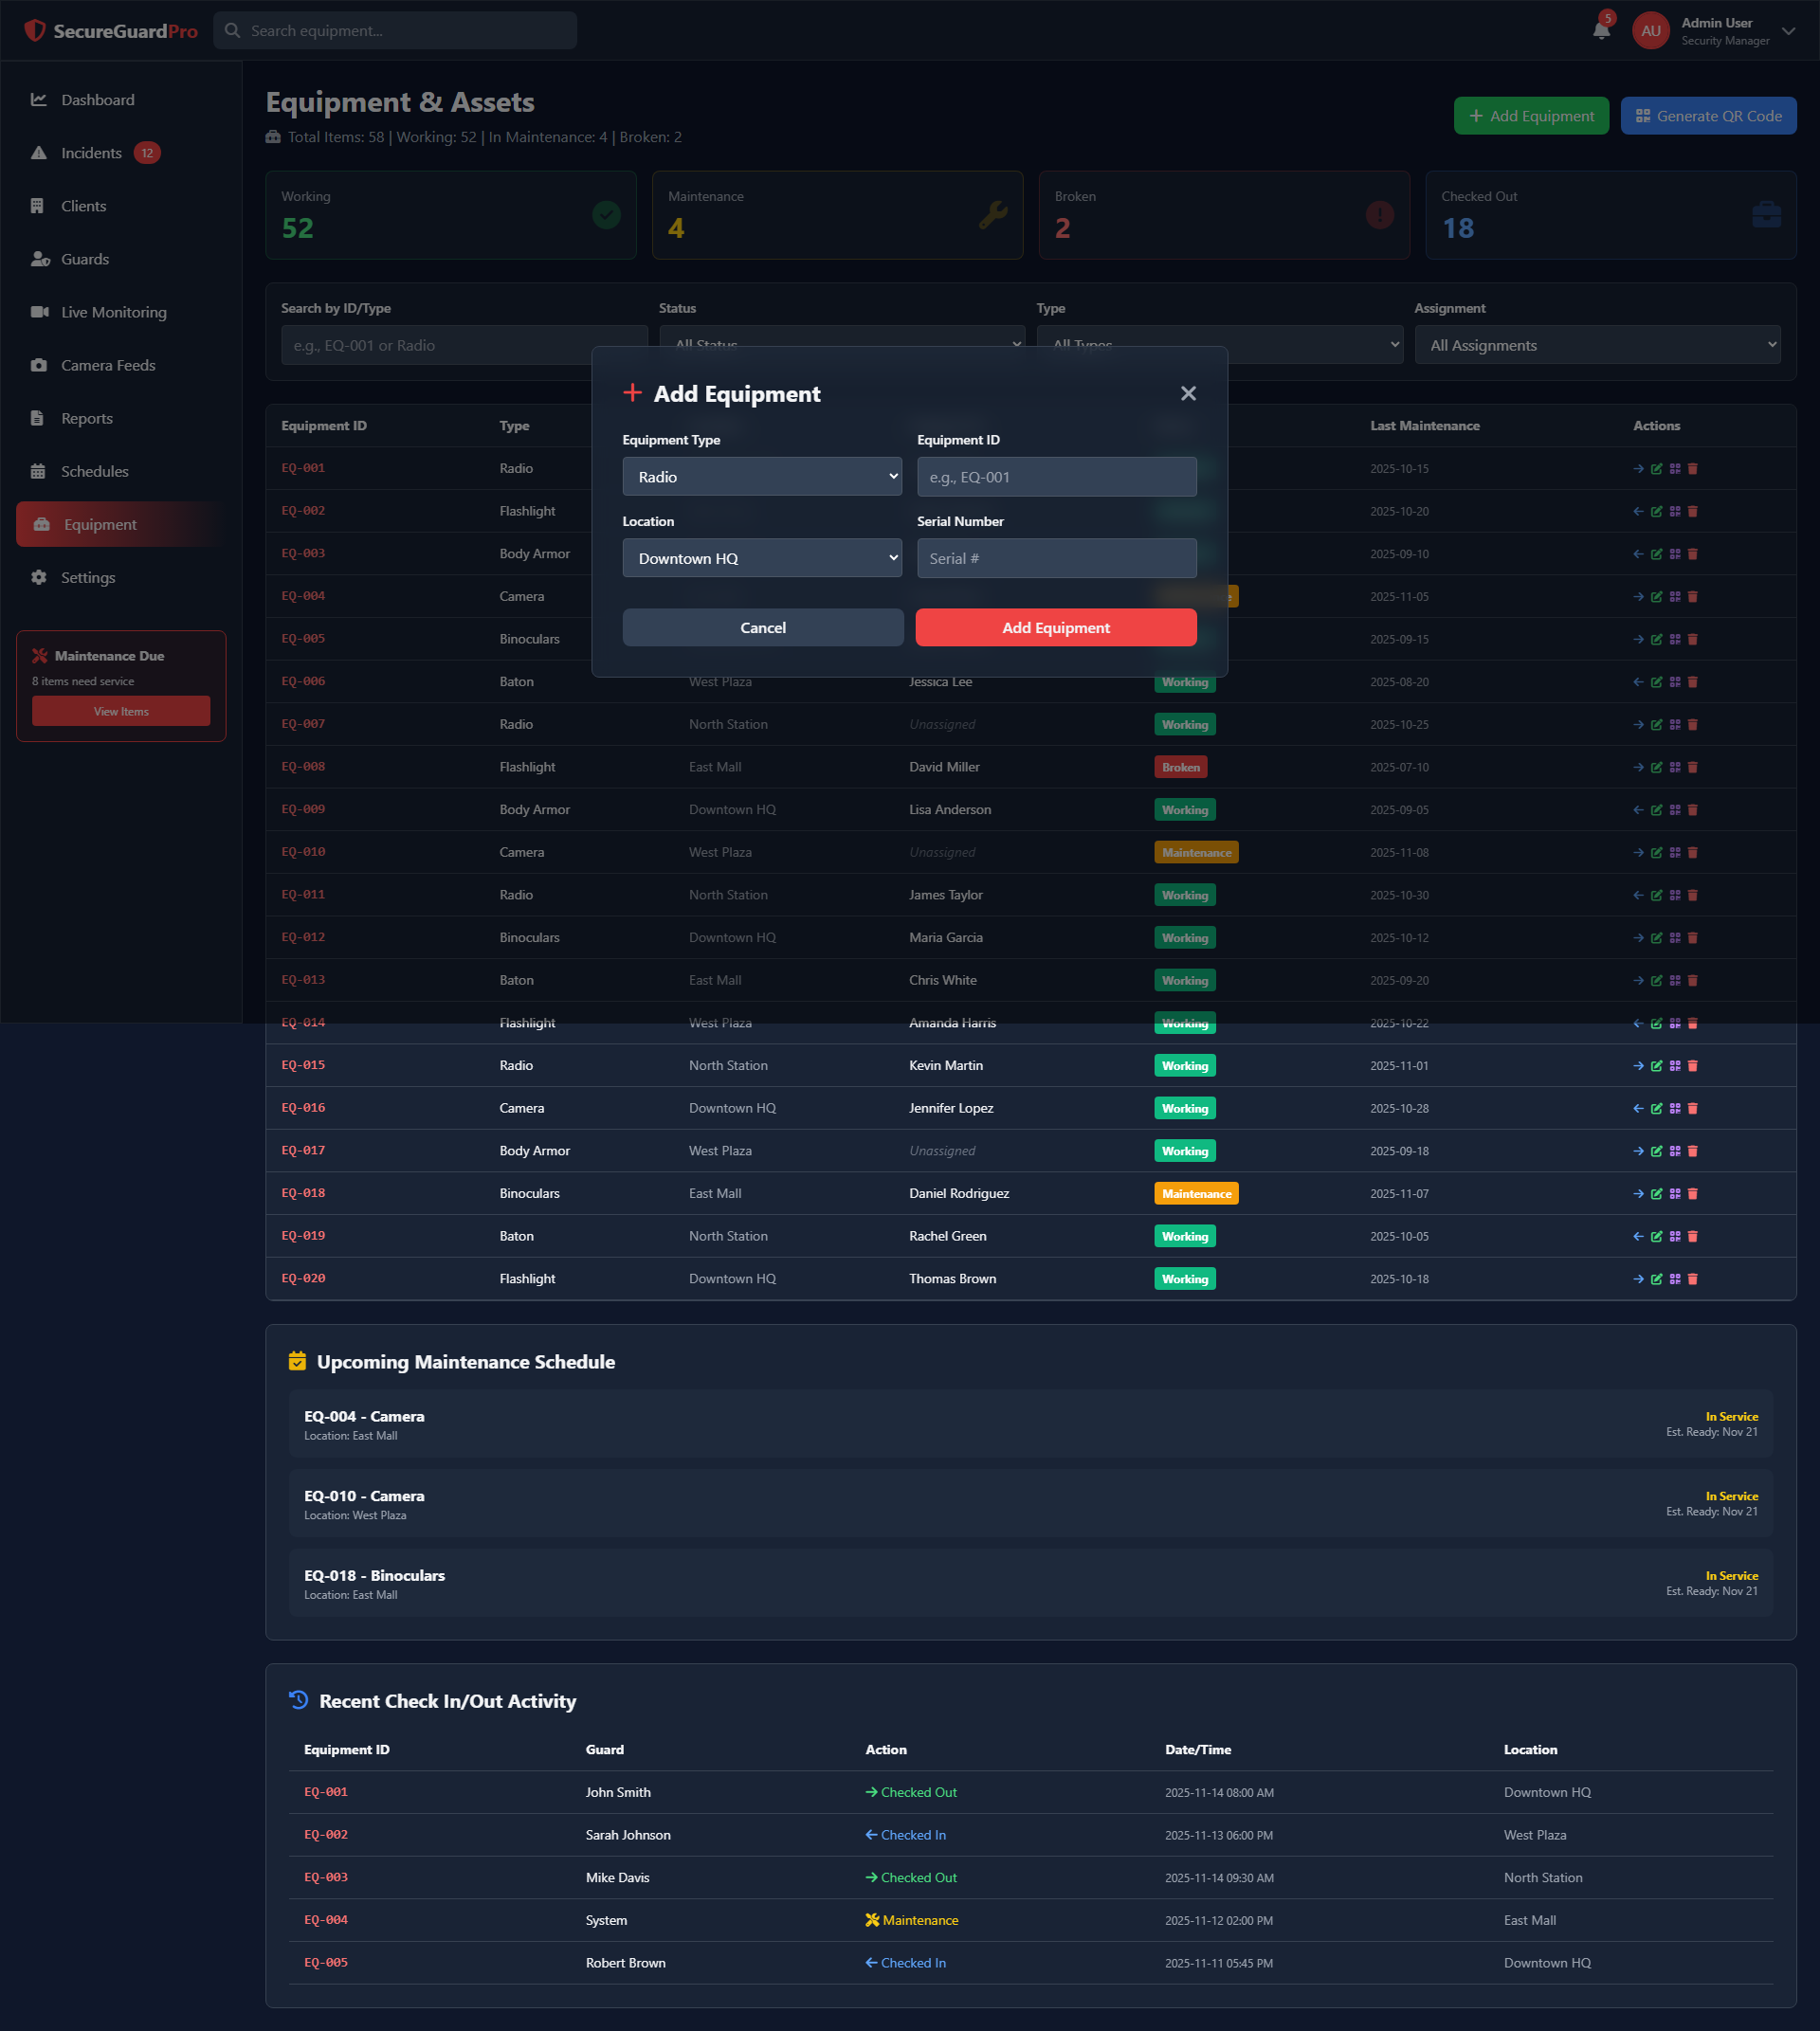1820x2031 pixels.
Task: Click Cancel in the dialog
Action: (x=762, y=628)
